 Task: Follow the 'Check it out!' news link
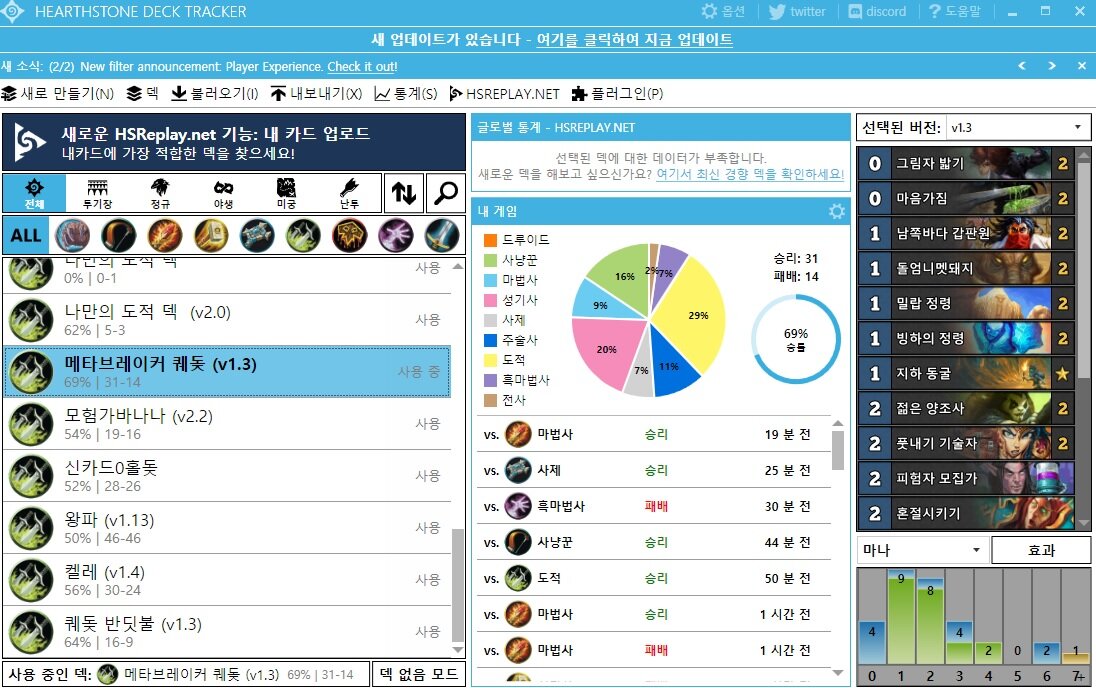click(362, 66)
